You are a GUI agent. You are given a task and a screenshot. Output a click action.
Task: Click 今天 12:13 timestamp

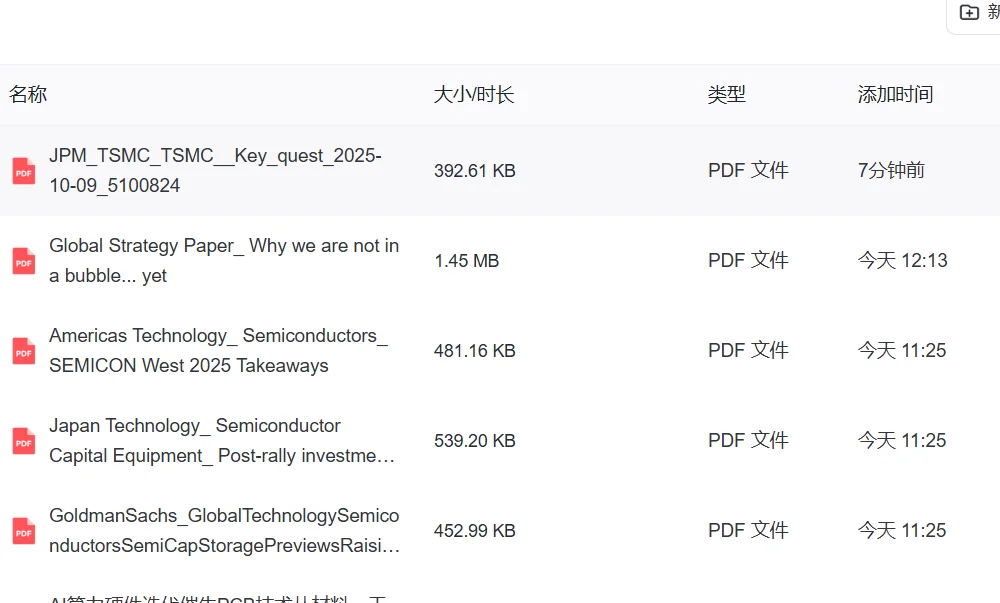point(902,261)
